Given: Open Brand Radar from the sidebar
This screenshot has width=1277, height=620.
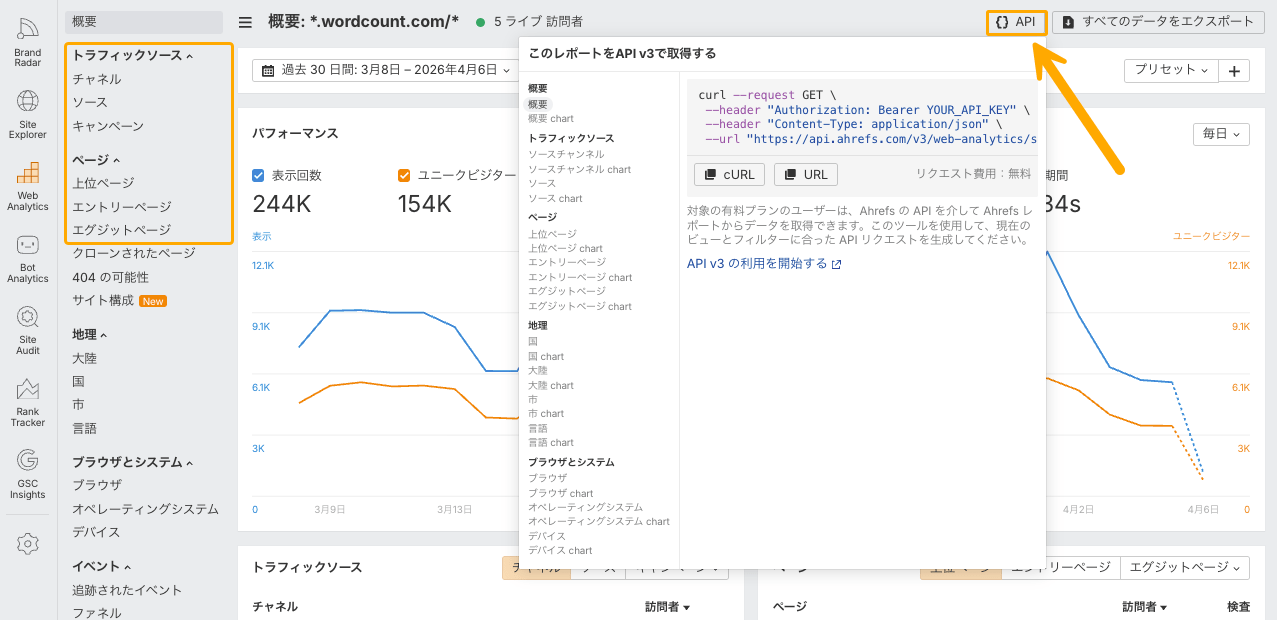Looking at the screenshot, I should click(28, 42).
